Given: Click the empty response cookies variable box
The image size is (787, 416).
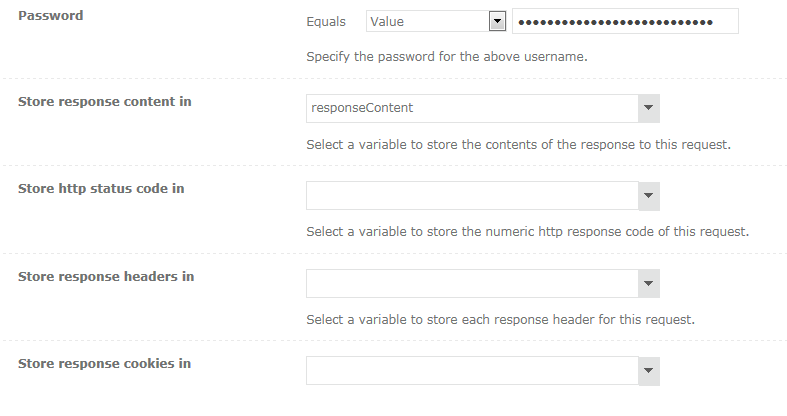Looking at the screenshot, I should [471, 371].
